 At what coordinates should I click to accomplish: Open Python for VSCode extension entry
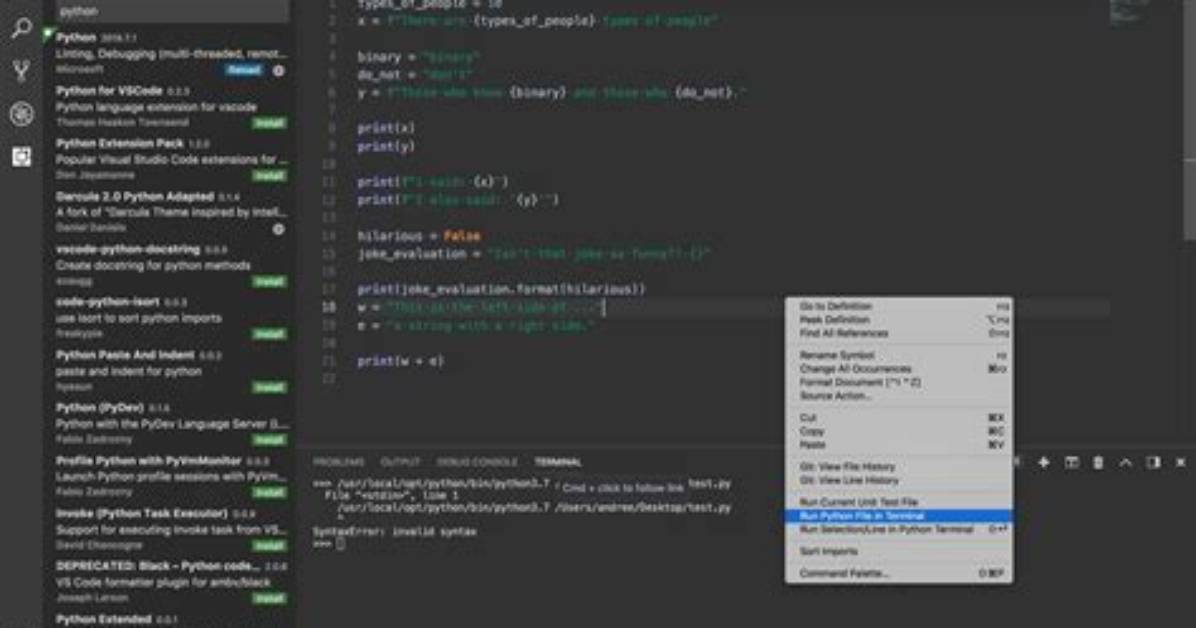[x=171, y=106]
